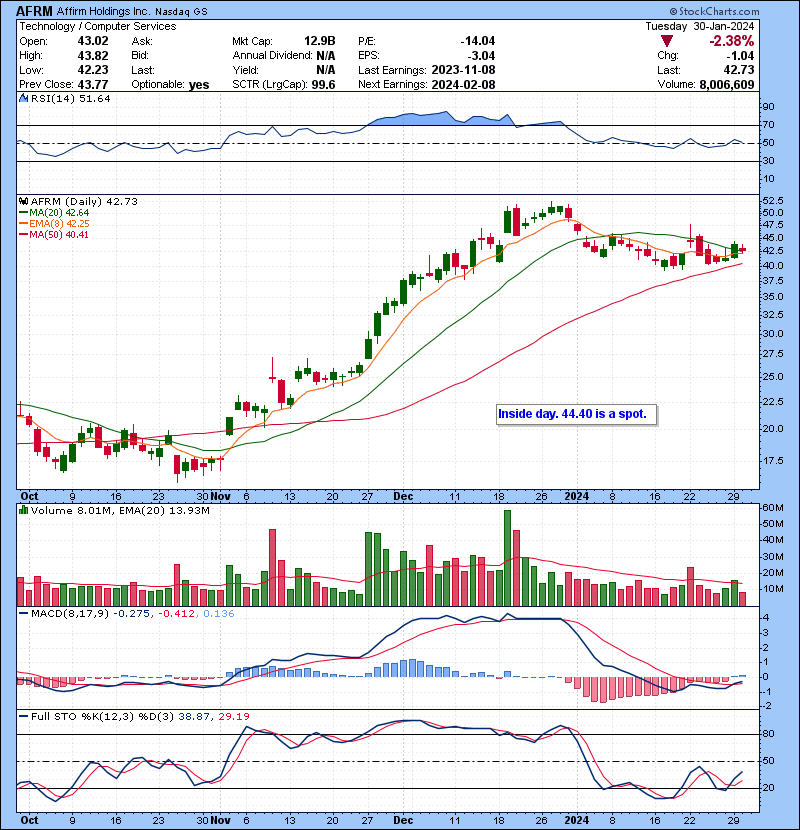Click the P/E value -14.04
This screenshot has height=830, width=800.
pyautogui.click(x=478, y=41)
